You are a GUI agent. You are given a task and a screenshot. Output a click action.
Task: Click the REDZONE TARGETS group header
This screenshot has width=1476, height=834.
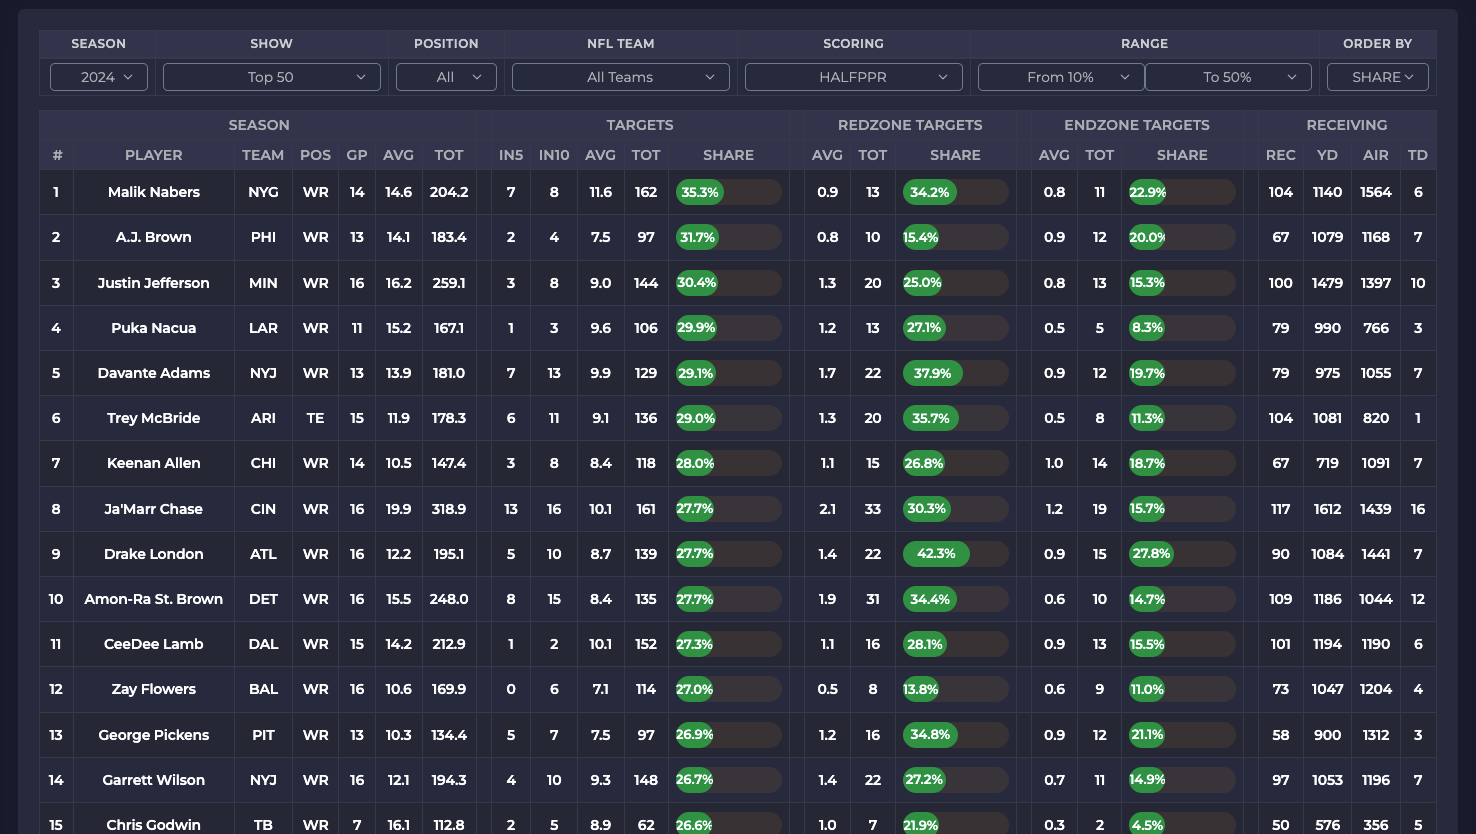click(x=910, y=125)
